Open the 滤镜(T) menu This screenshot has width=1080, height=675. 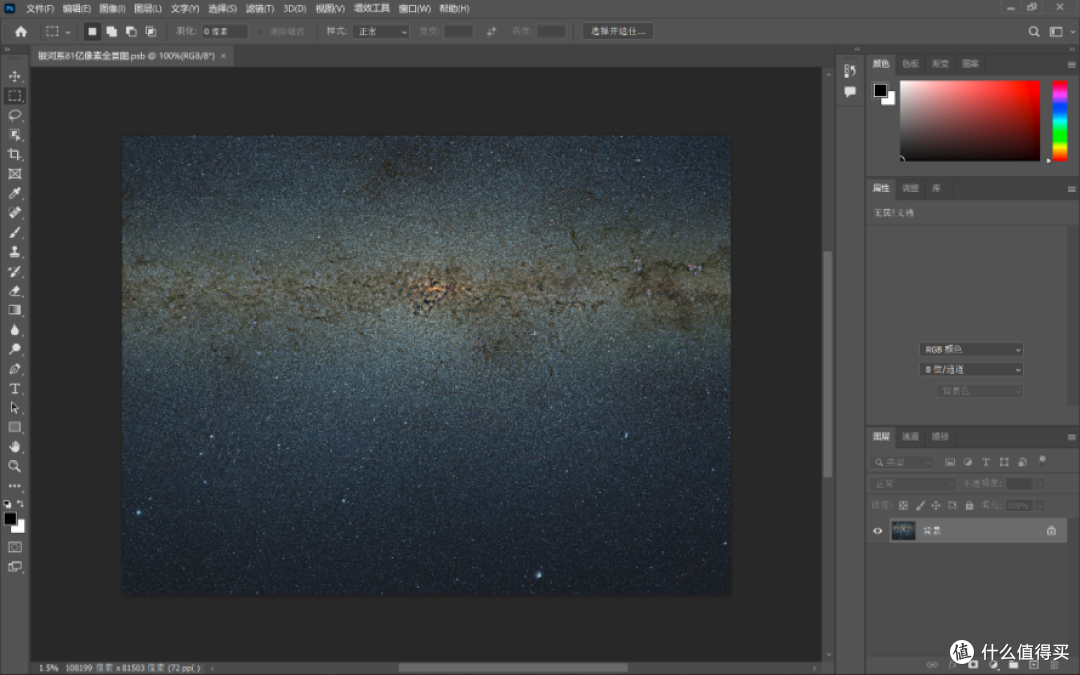(x=260, y=8)
